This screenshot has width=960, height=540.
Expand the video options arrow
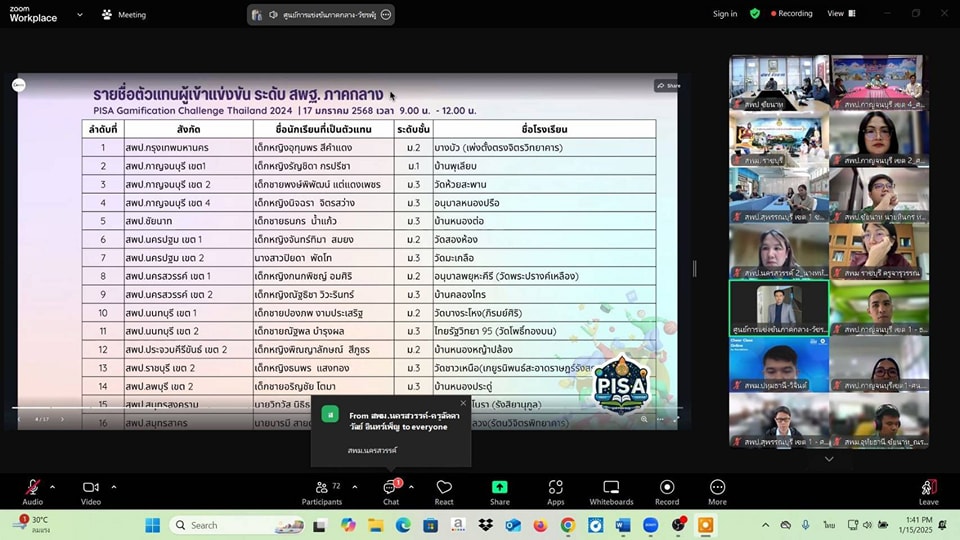(x=114, y=487)
